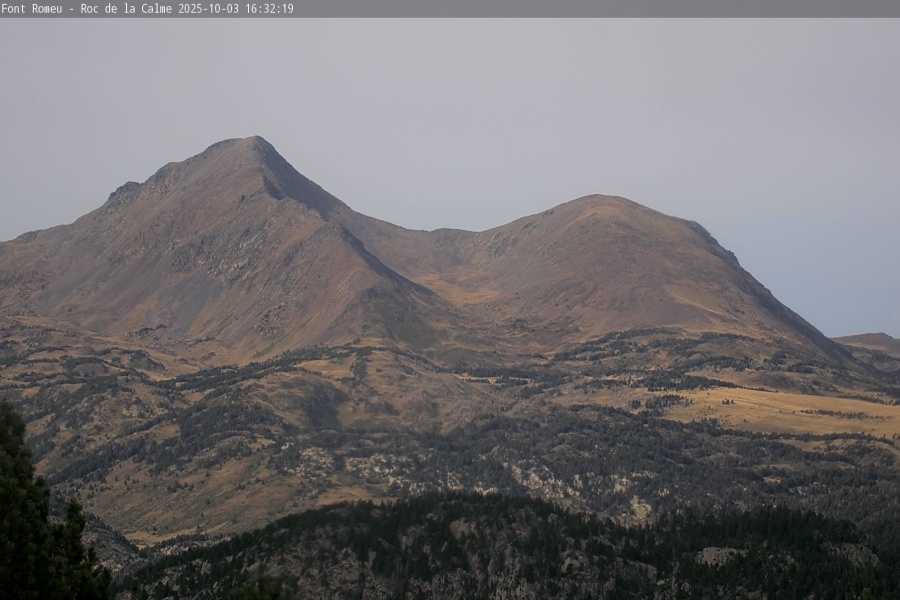Click the date 2025-10-03 in the overlay

209,8
